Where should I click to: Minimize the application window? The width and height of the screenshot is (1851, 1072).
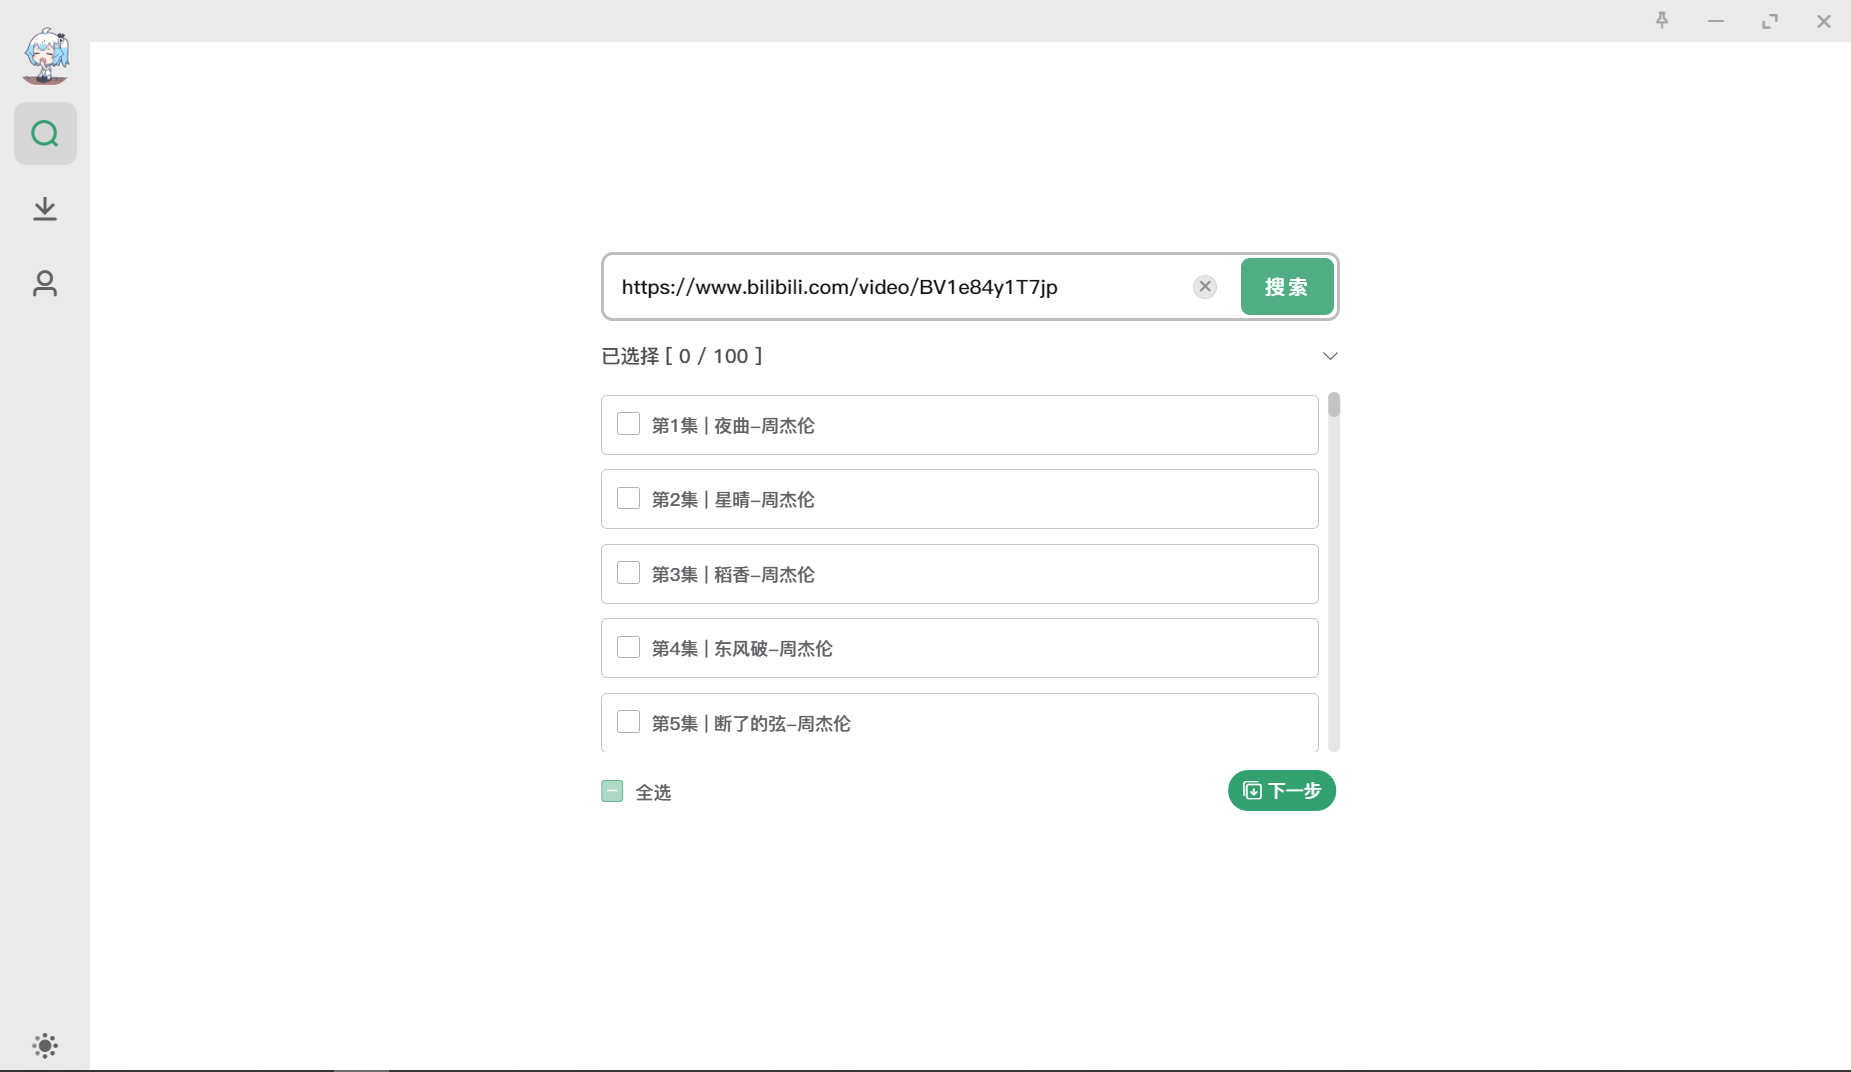(1716, 21)
